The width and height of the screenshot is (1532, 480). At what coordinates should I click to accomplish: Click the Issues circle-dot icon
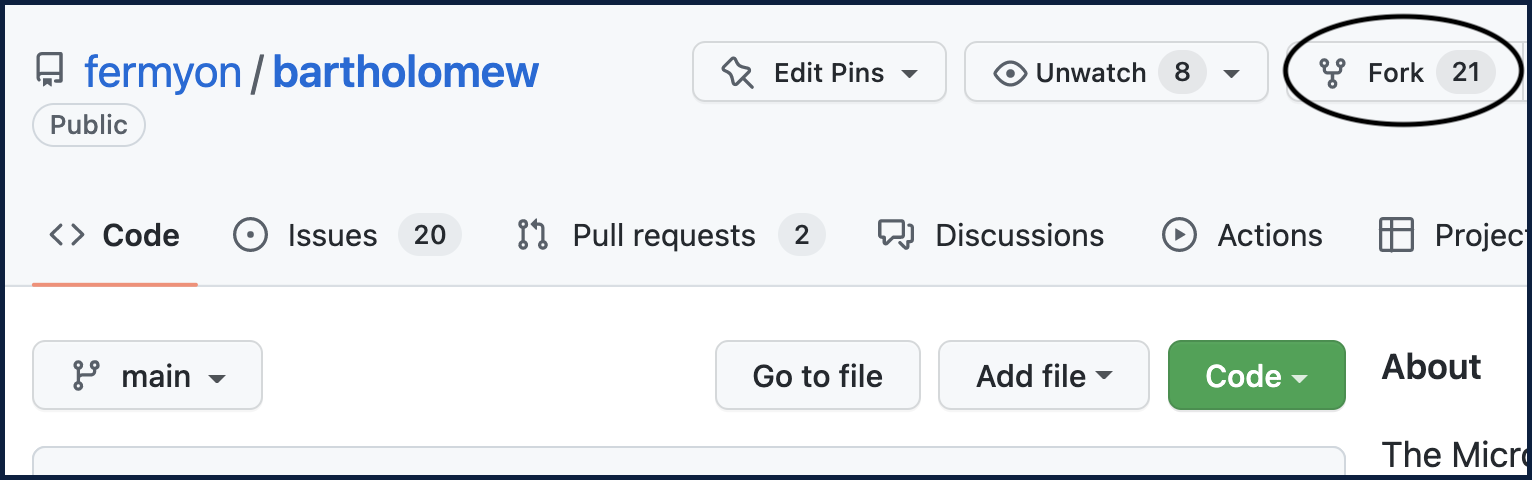click(249, 235)
